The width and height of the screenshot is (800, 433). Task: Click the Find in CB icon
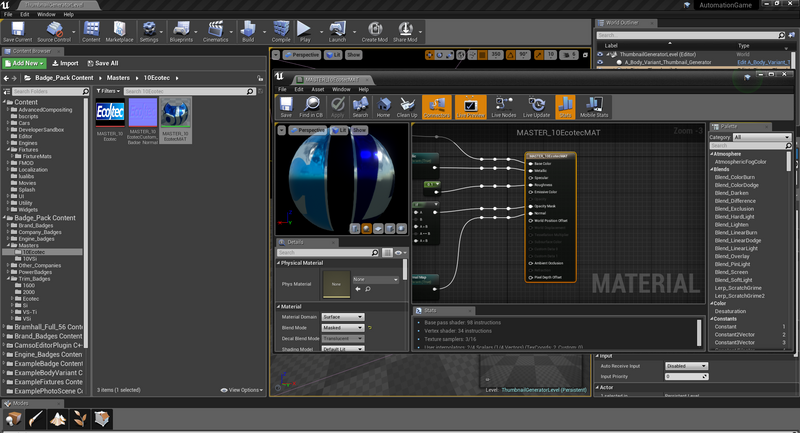coord(313,105)
